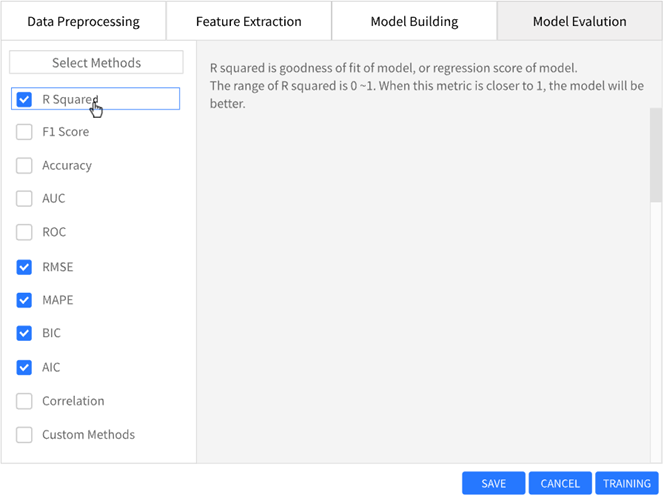Go to the Model Building tab
The height and width of the screenshot is (498, 664).
414,21
